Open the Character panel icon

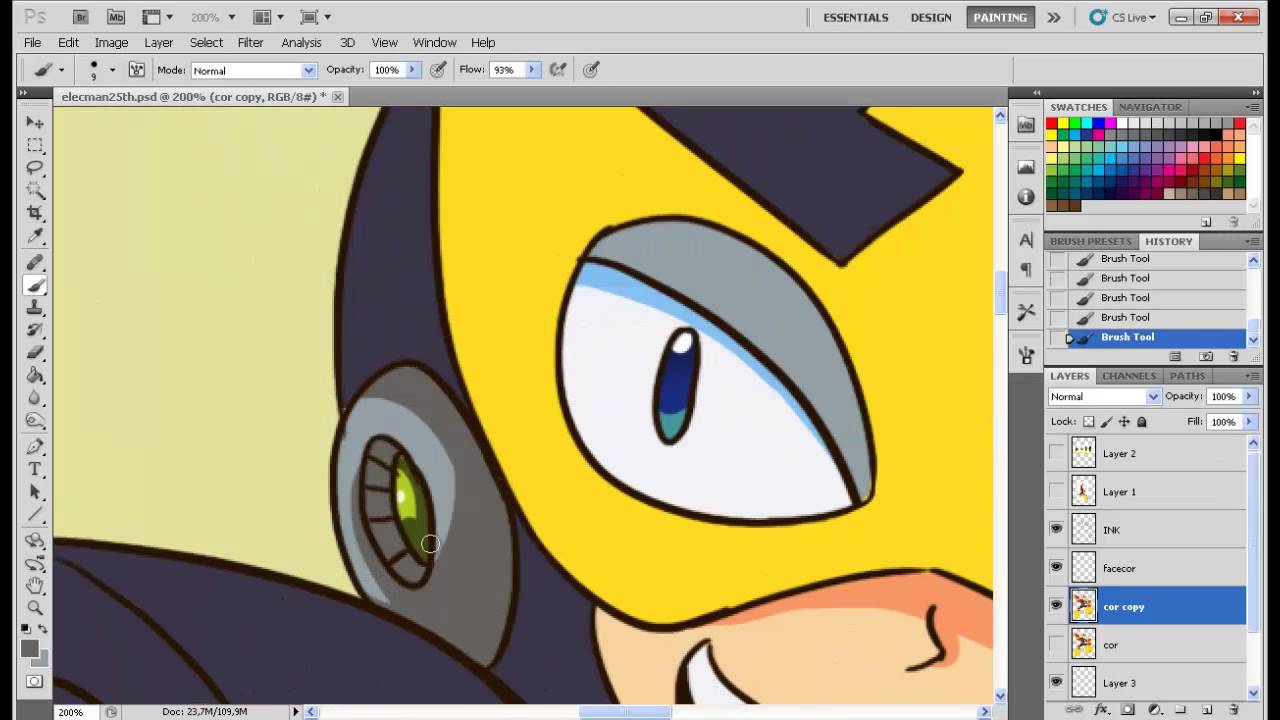point(1026,240)
